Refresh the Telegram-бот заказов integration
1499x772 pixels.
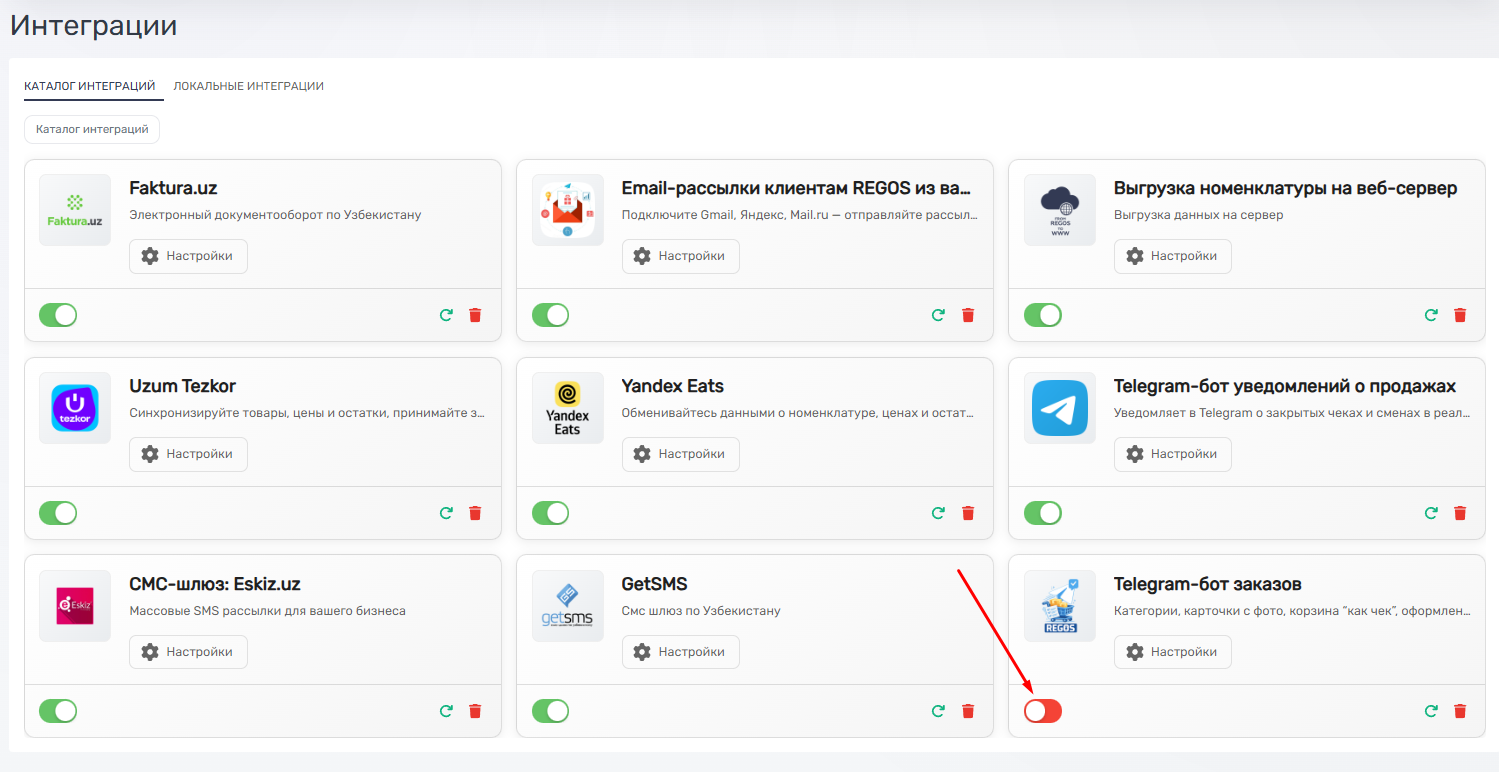coord(1431,711)
